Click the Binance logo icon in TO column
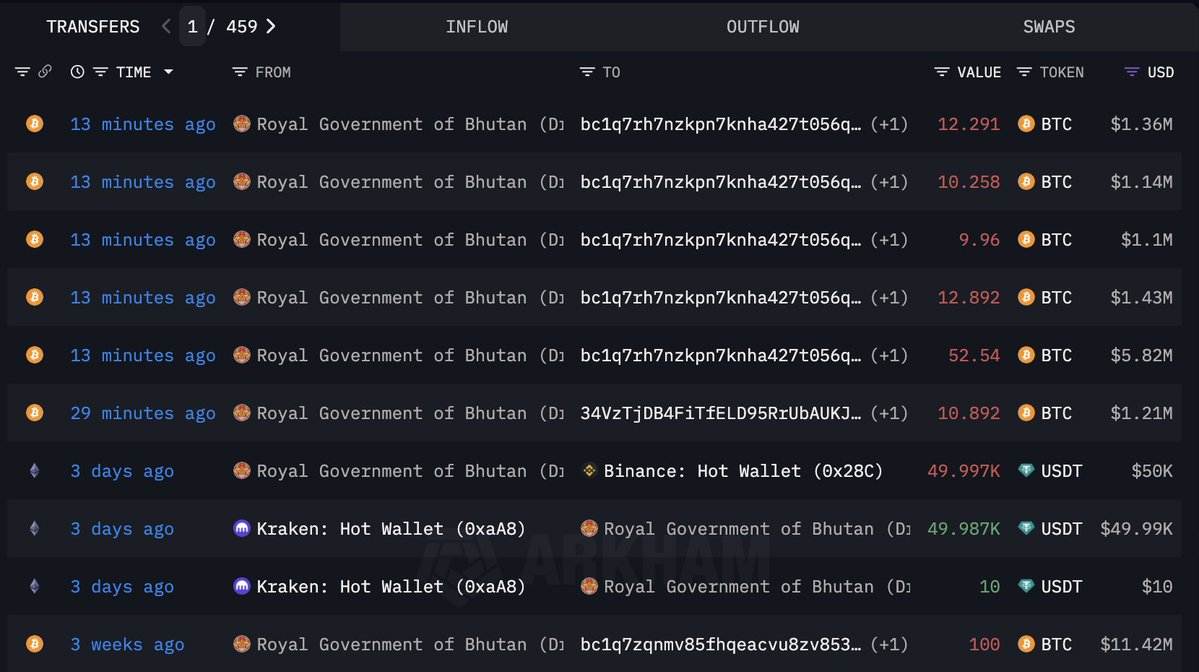1199x672 pixels. click(x=589, y=471)
